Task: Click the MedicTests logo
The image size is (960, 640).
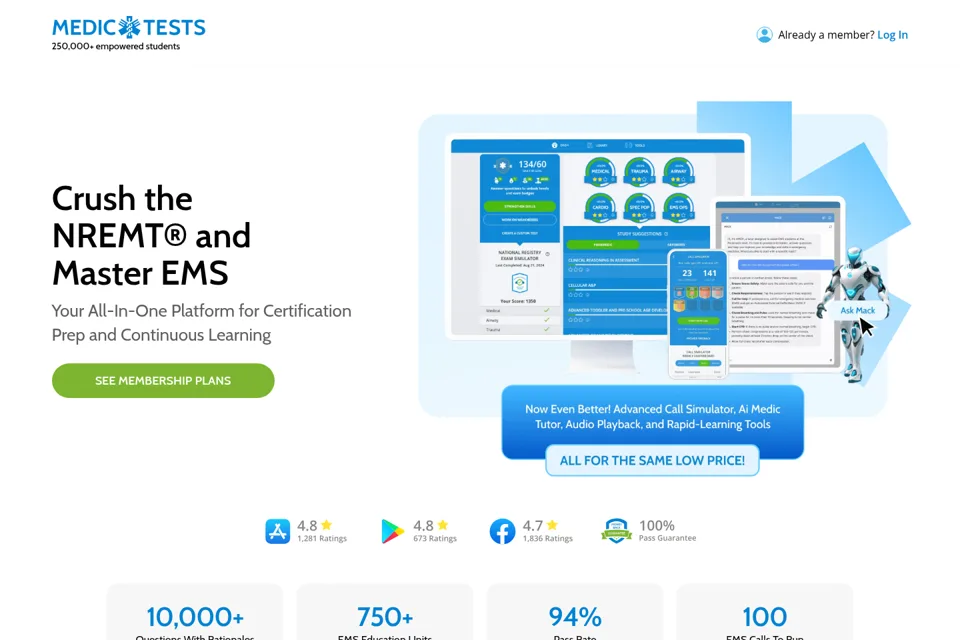Action: [129, 28]
